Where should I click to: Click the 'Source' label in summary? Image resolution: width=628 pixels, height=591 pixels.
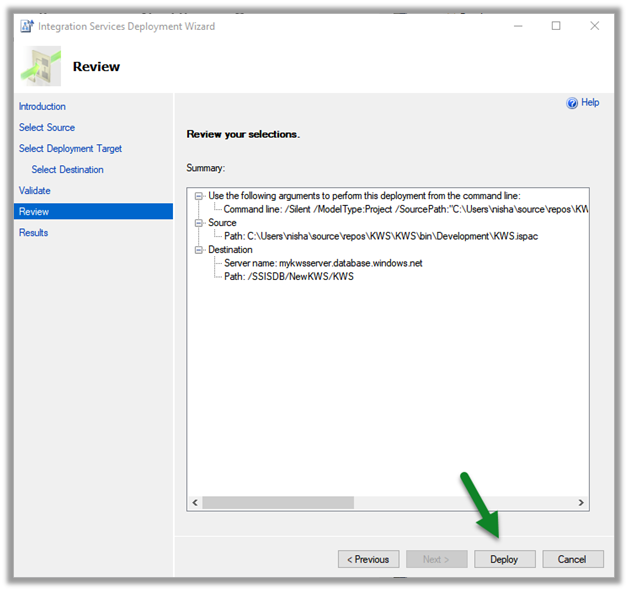tap(222, 223)
